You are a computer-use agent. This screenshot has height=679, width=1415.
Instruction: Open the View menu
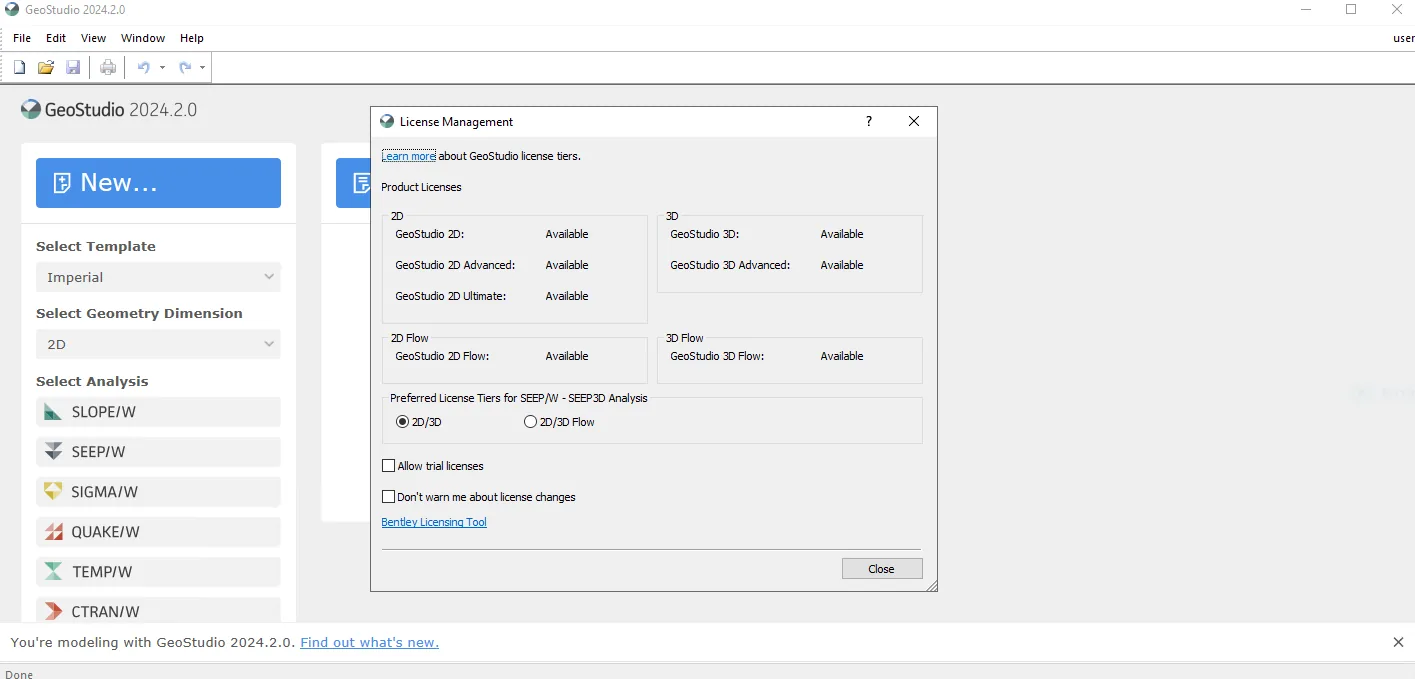(x=93, y=38)
